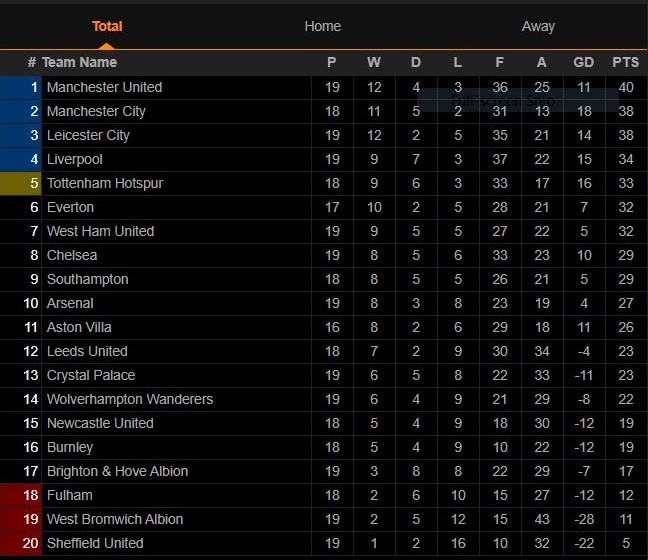The width and height of the screenshot is (648, 560).
Task: Click the West Ham United row name
Action: 100,231
